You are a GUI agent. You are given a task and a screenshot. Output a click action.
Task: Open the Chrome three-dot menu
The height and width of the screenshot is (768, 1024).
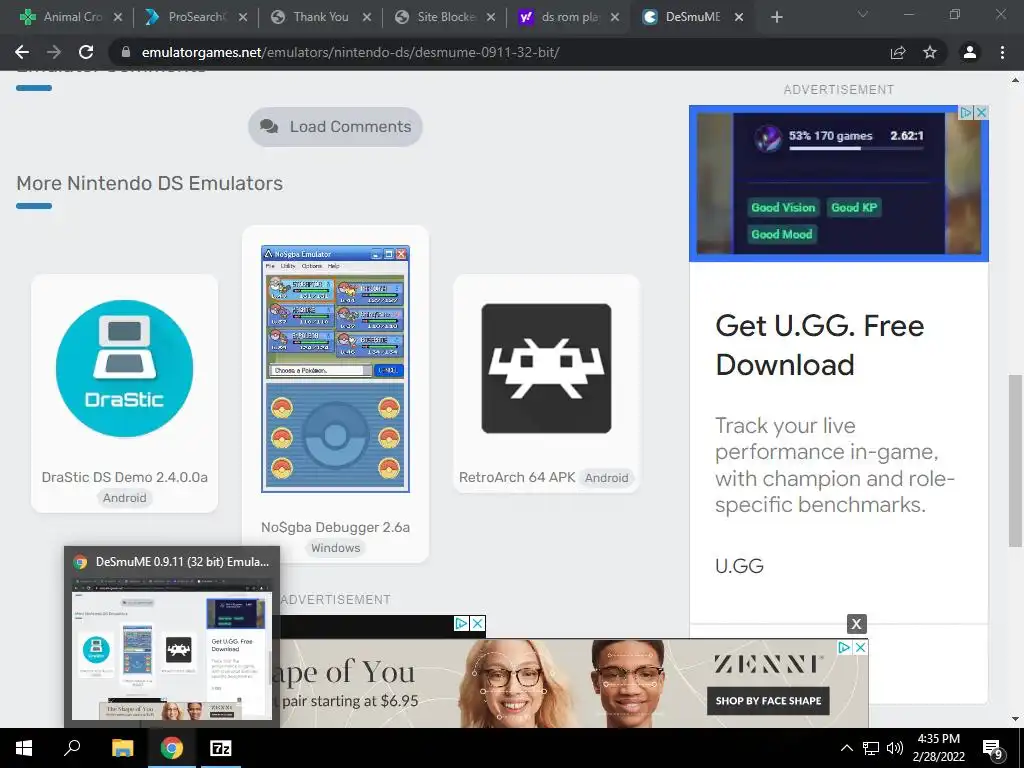(1002, 52)
